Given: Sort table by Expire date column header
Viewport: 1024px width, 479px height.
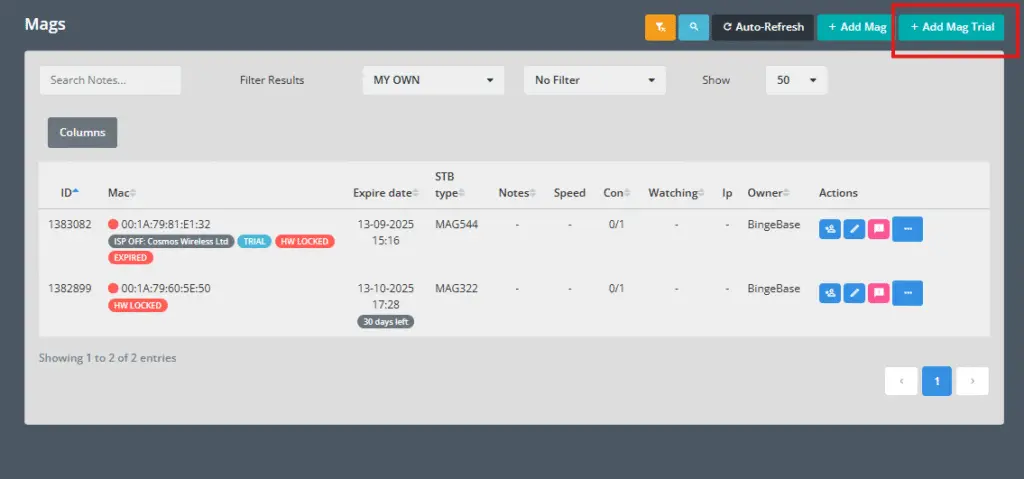Looking at the screenshot, I should (384, 193).
